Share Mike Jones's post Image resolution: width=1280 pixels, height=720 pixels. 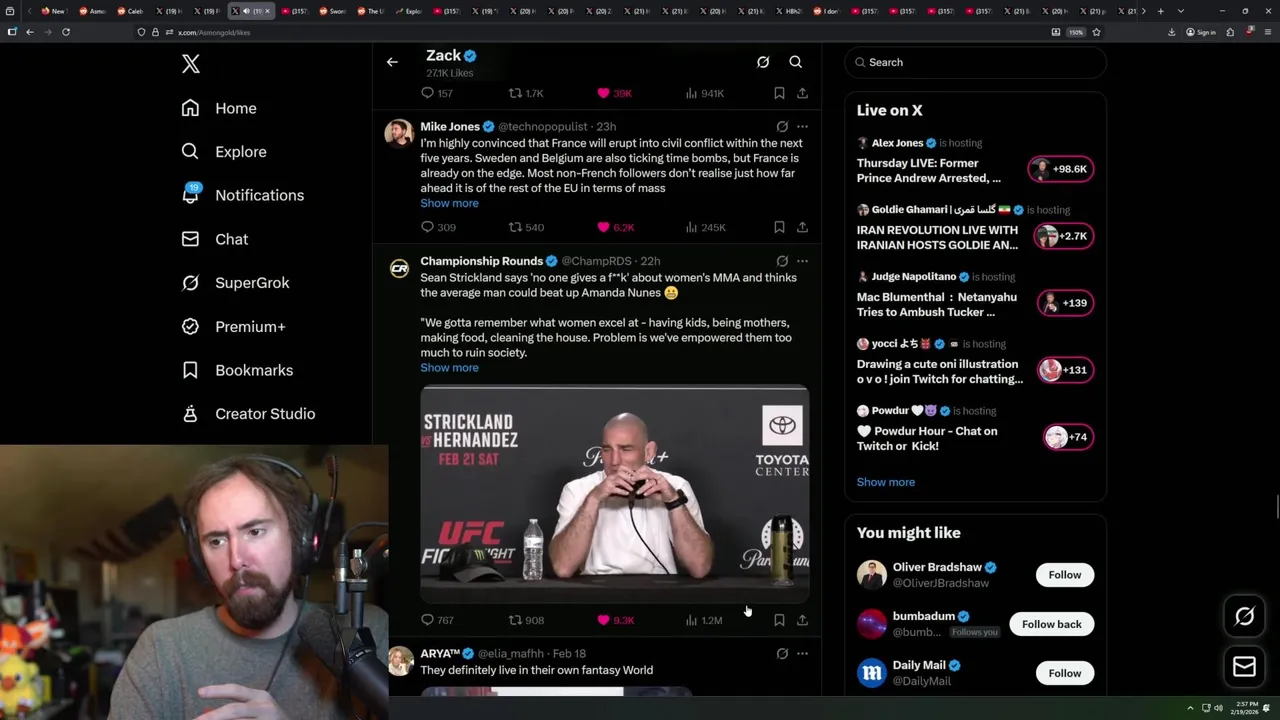coord(802,227)
